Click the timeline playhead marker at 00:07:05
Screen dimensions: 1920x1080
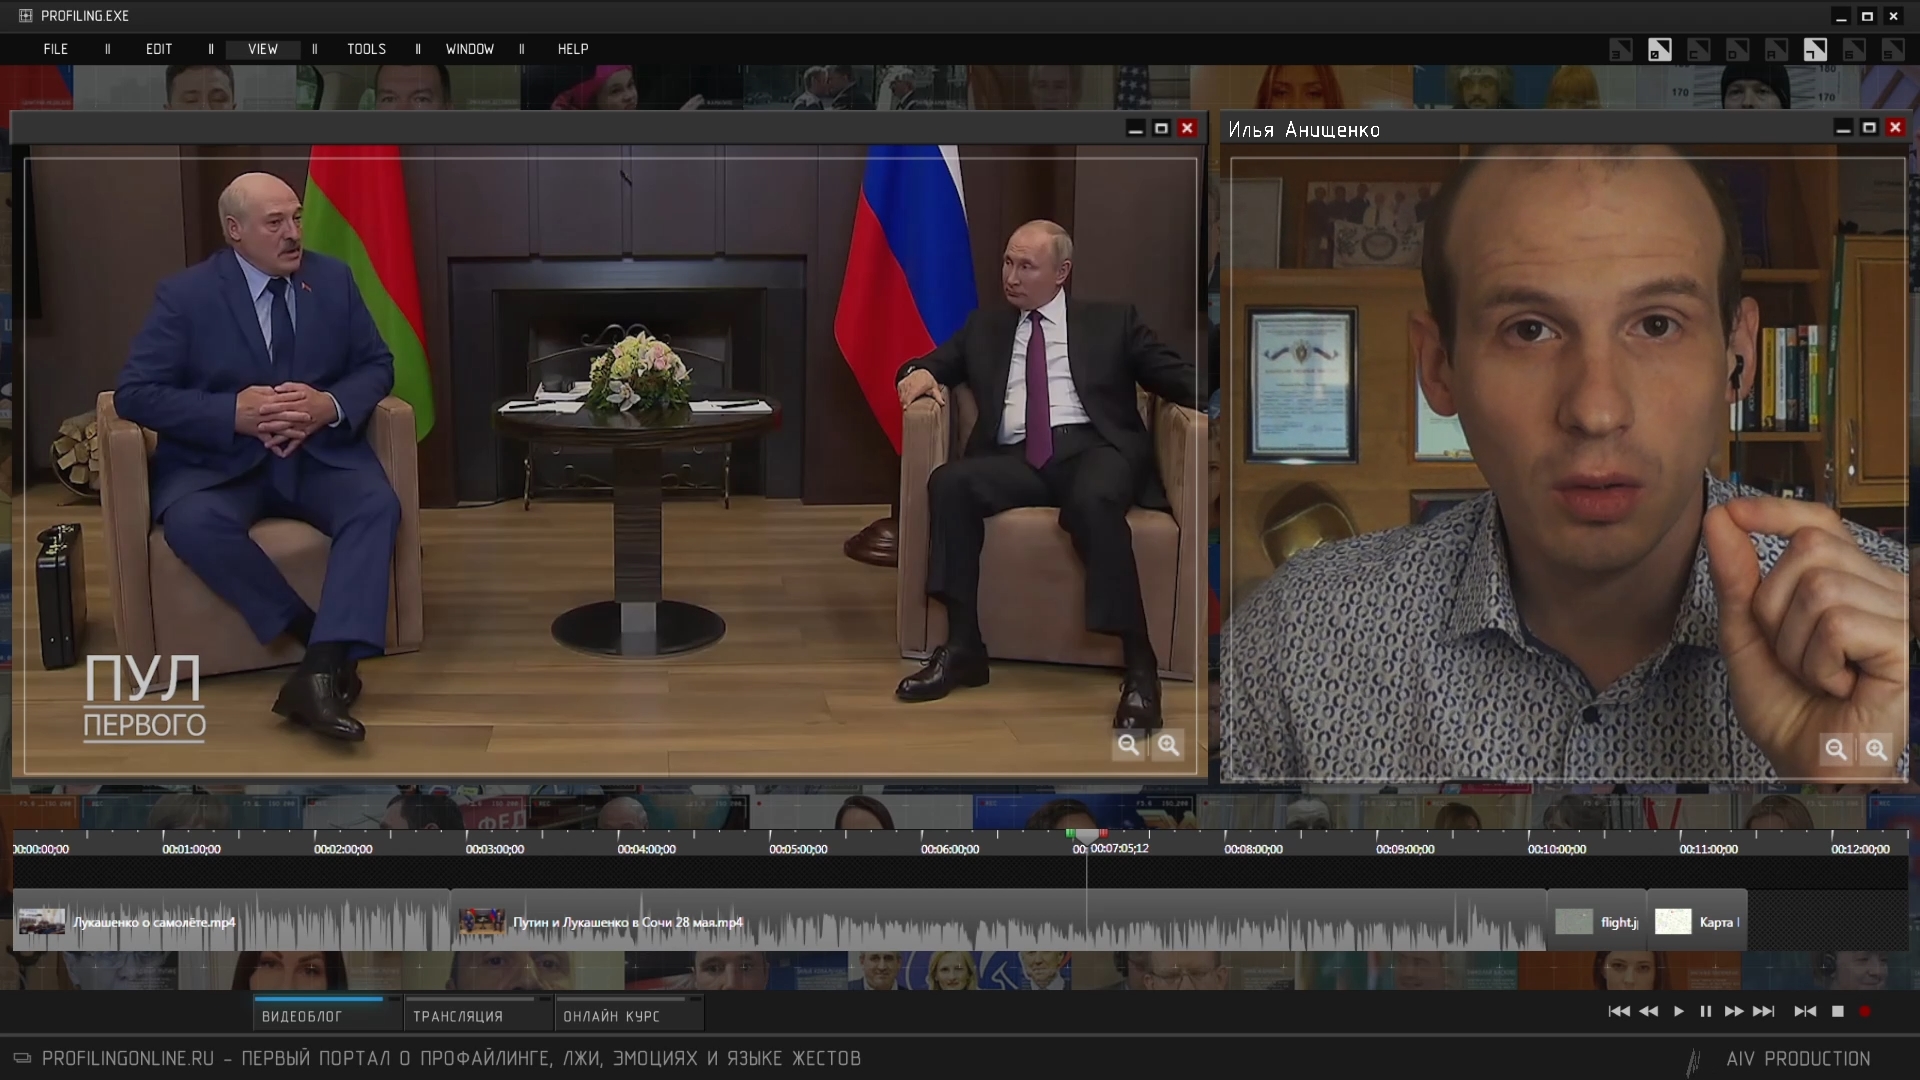click(1087, 835)
